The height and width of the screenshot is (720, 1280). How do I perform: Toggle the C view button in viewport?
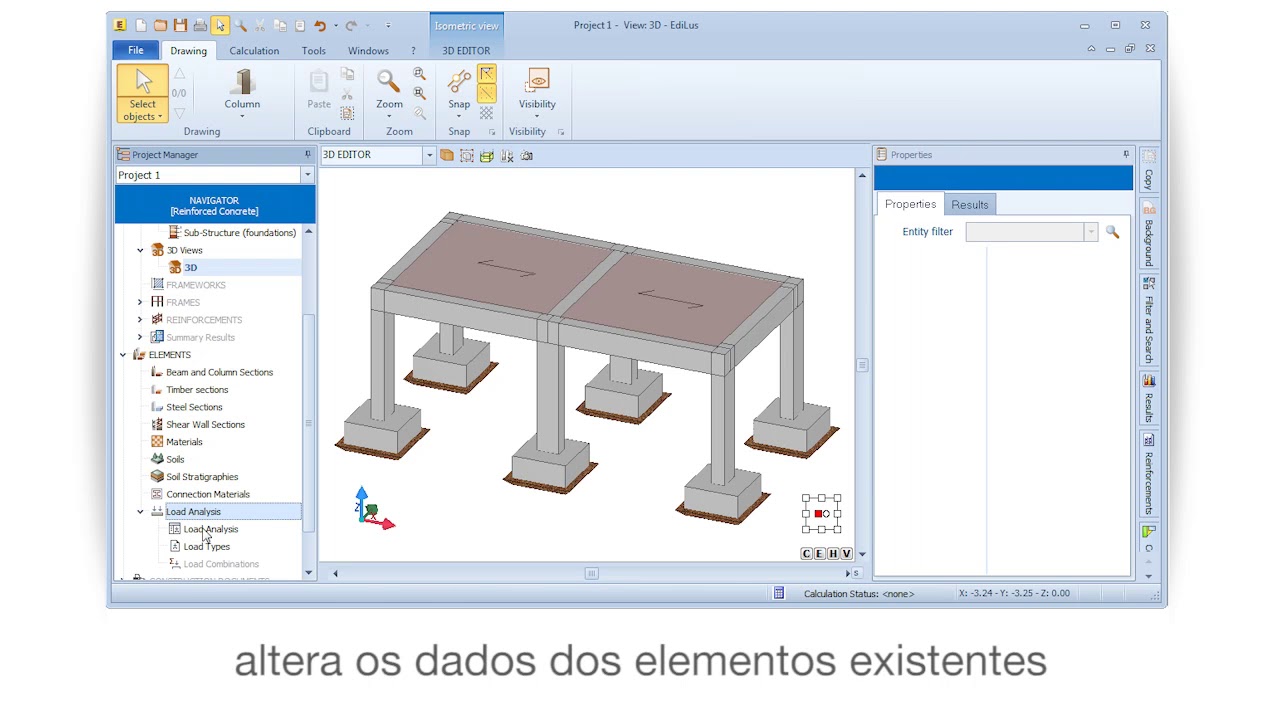pos(806,554)
